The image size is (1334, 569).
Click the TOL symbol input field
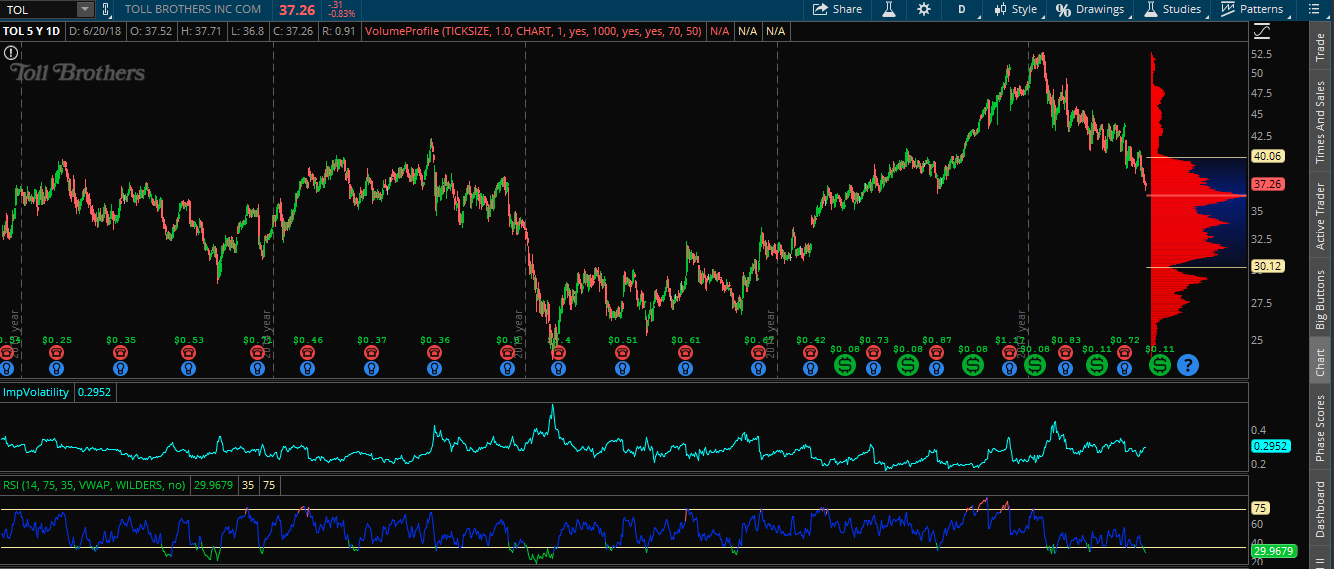38,9
